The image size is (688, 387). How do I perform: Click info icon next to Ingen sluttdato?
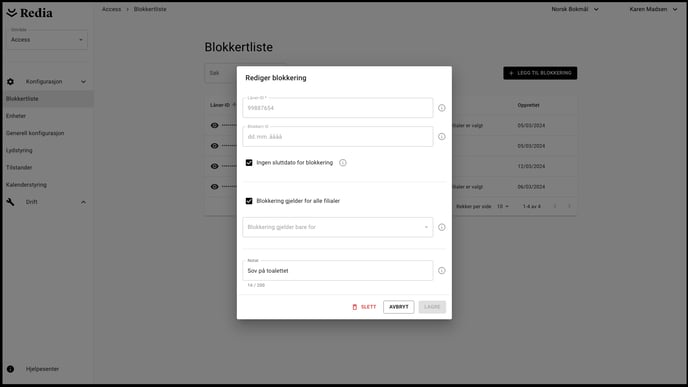coord(343,163)
